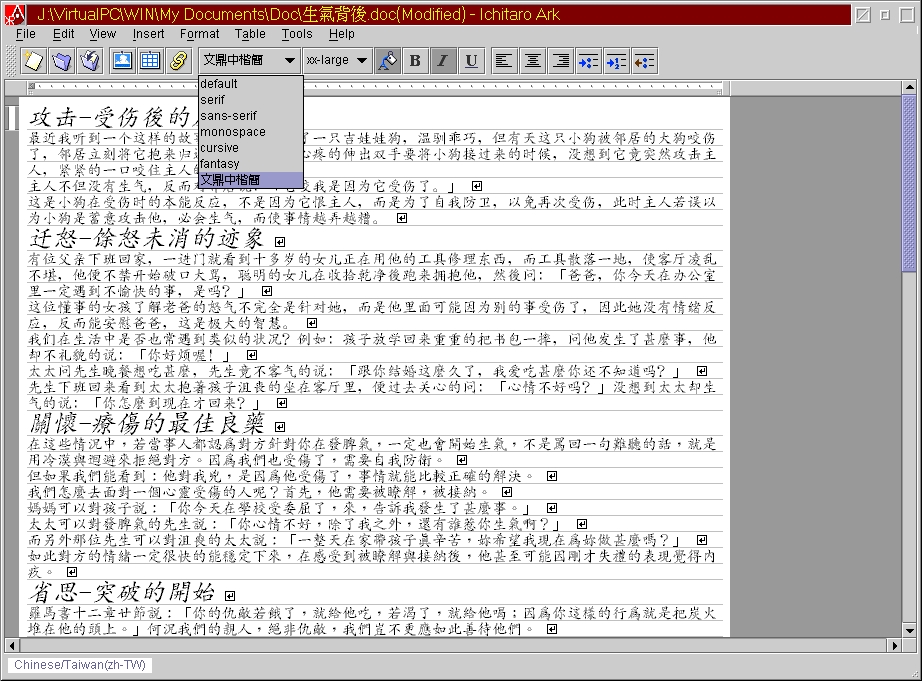Click the Ichitaro Ark title bar app icon

click(x=15, y=14)
